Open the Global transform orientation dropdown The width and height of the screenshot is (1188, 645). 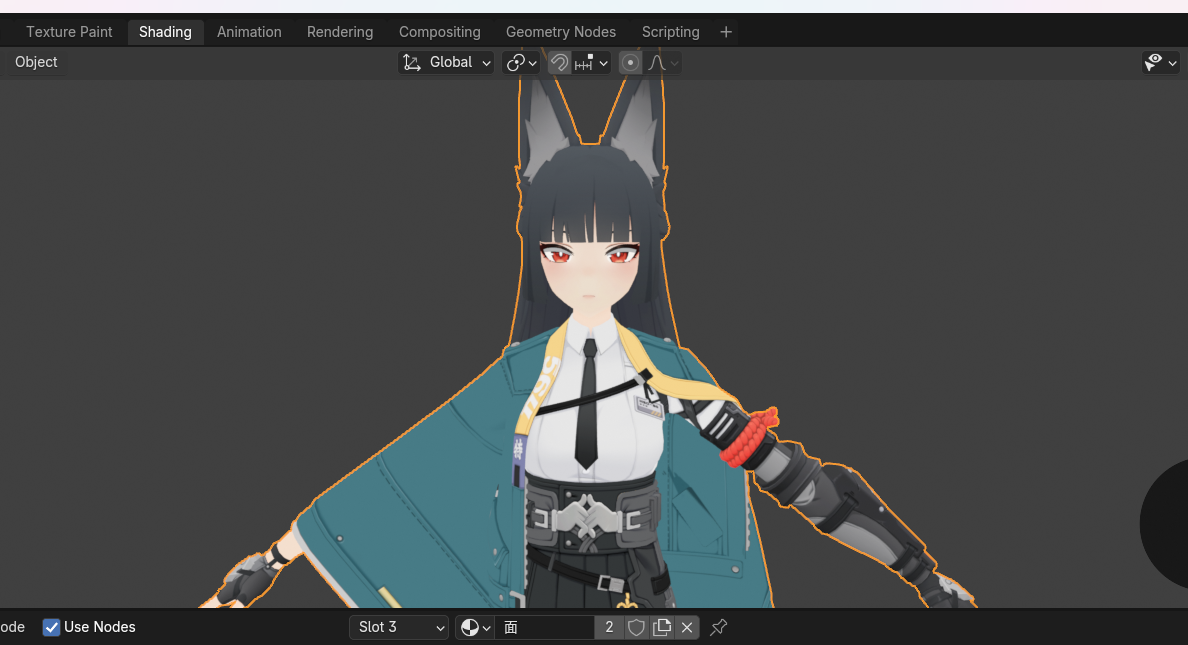[446, 63]
